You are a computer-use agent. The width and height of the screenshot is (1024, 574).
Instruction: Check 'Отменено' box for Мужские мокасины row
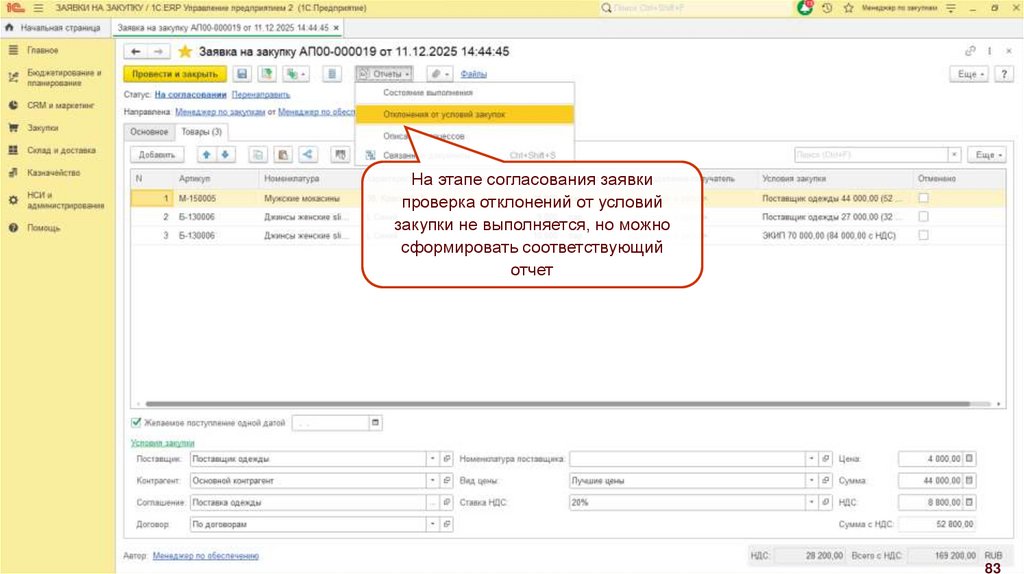tap(923, 198)
